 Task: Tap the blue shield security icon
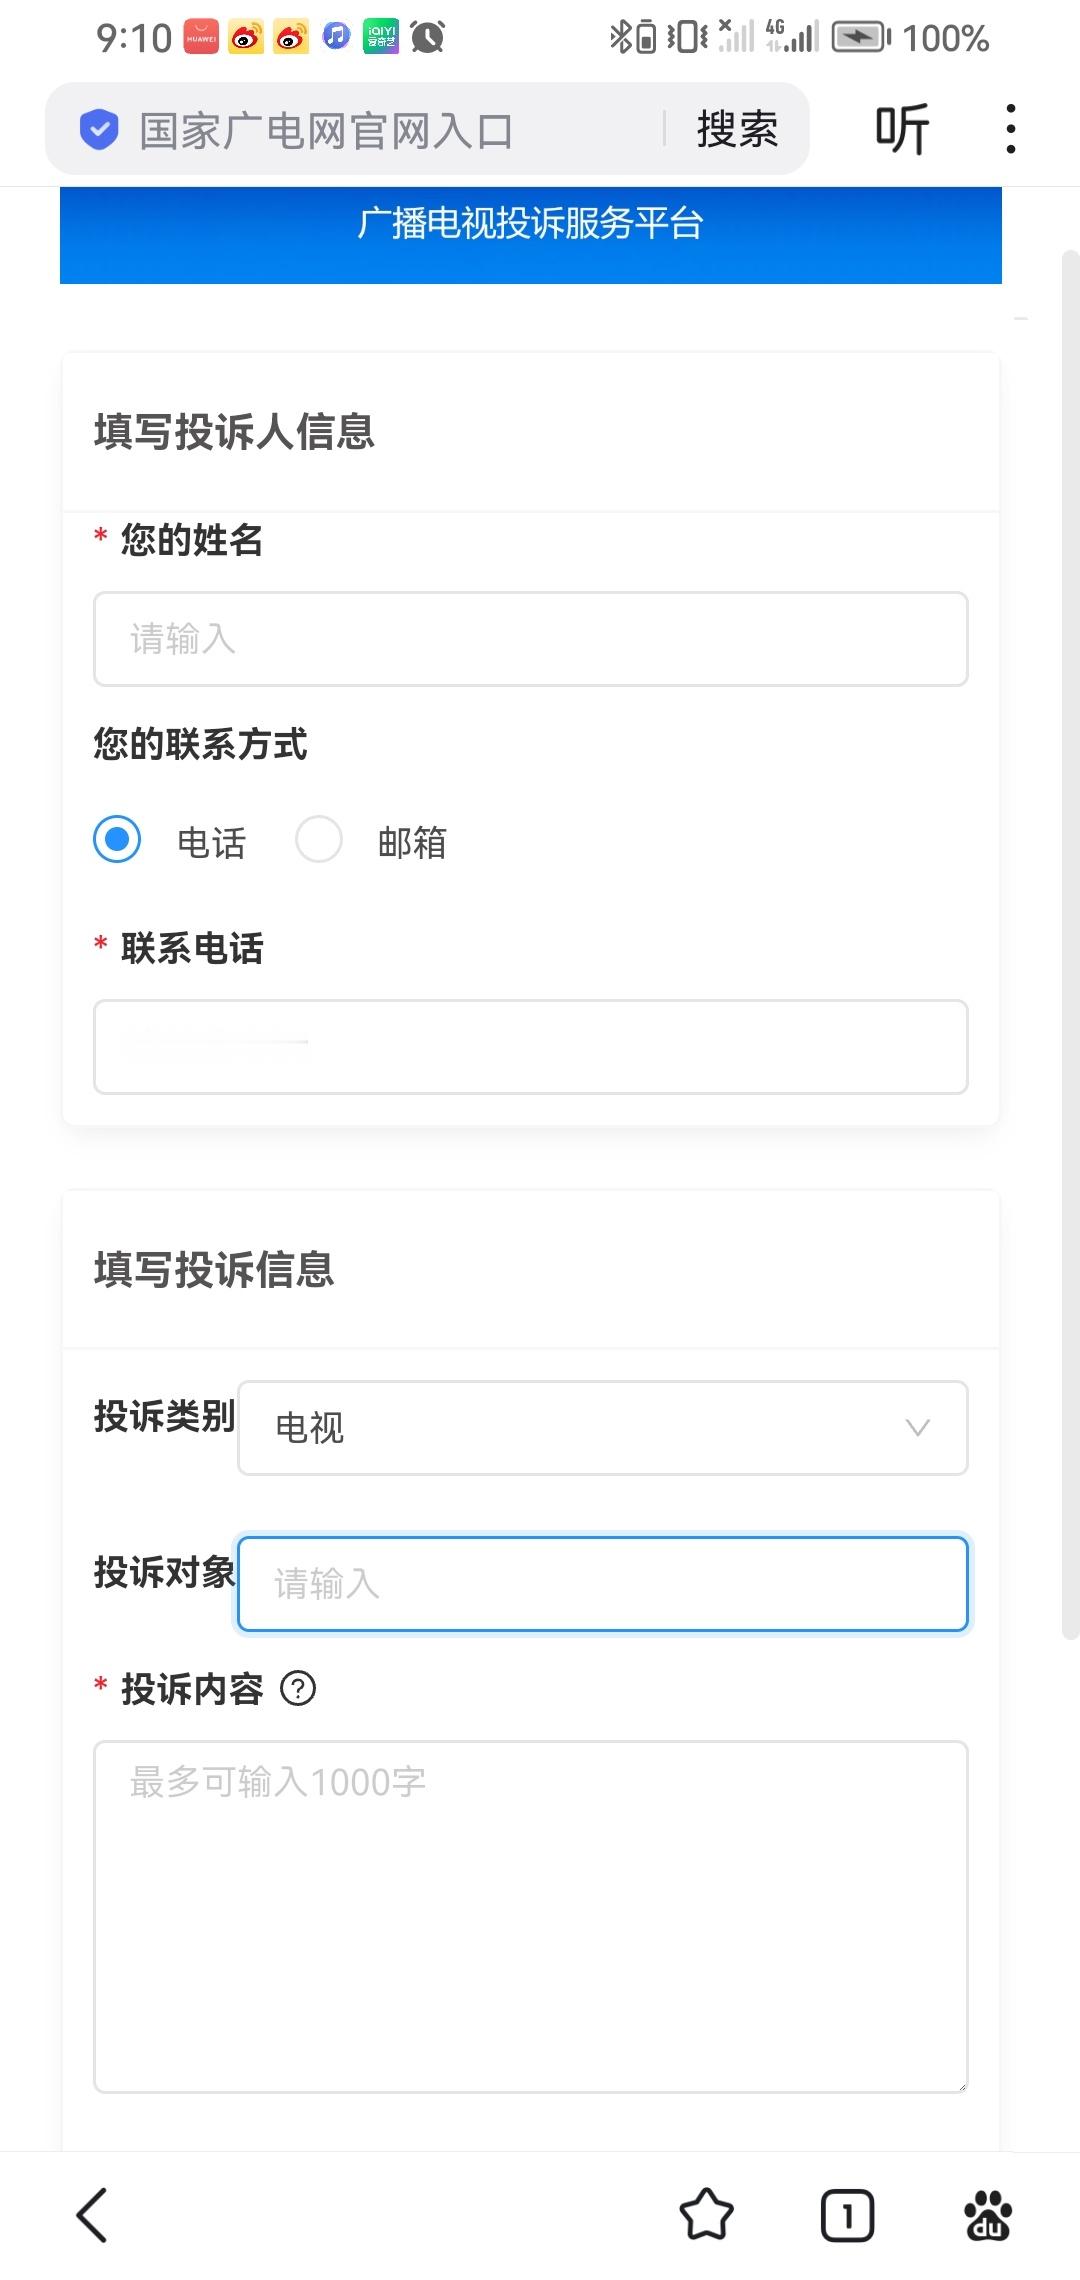click(99, 130)
